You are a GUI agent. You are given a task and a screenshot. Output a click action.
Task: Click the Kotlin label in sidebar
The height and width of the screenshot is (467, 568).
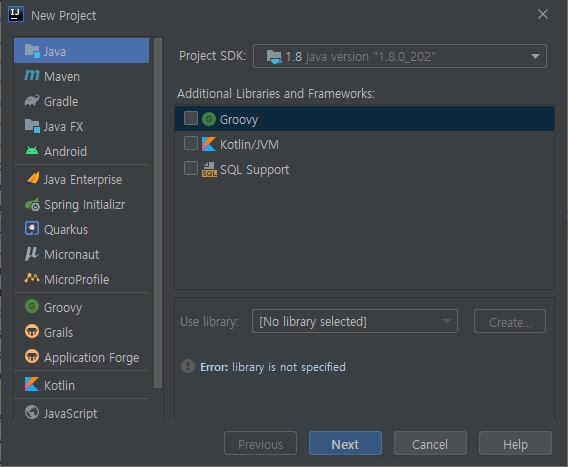point(59,385)
